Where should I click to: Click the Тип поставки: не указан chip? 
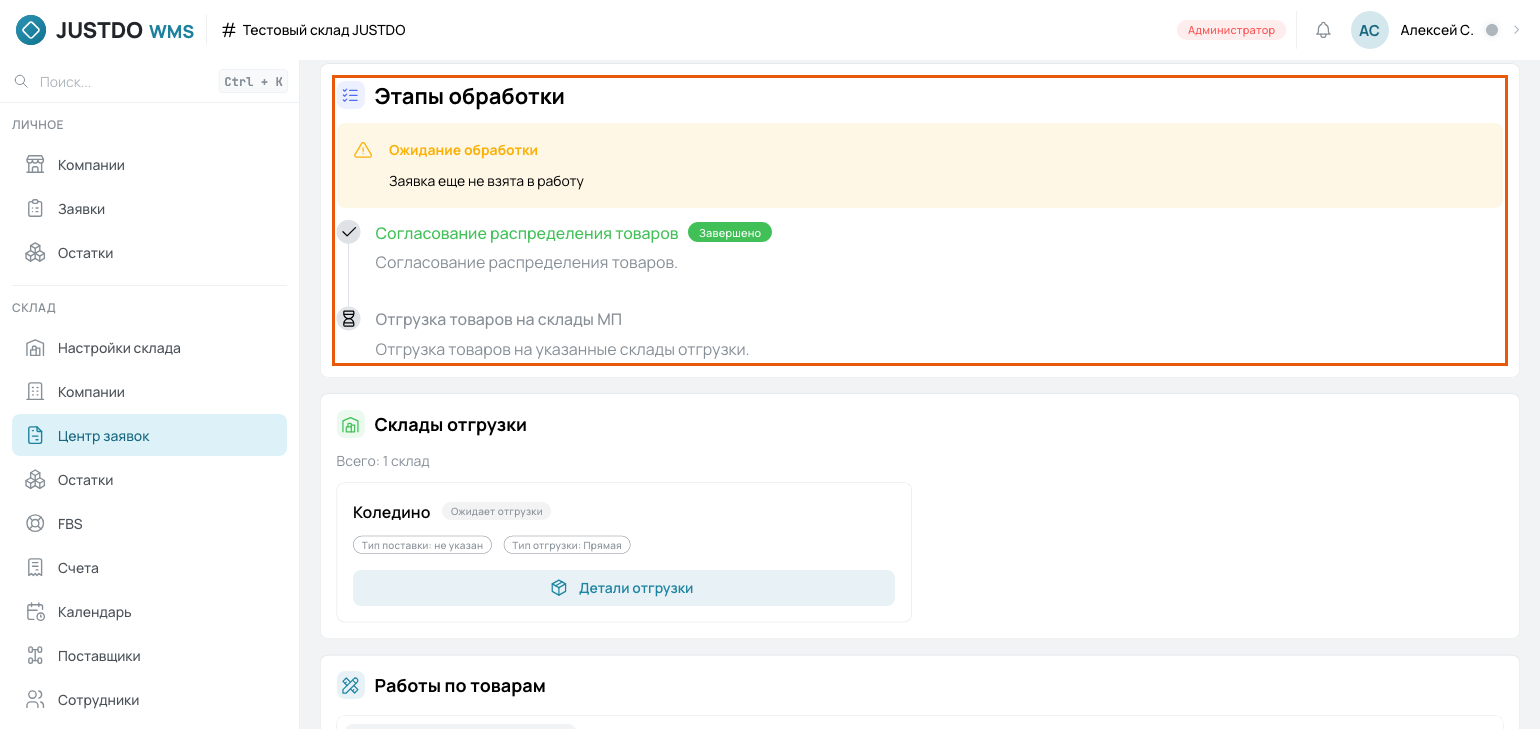422,545
